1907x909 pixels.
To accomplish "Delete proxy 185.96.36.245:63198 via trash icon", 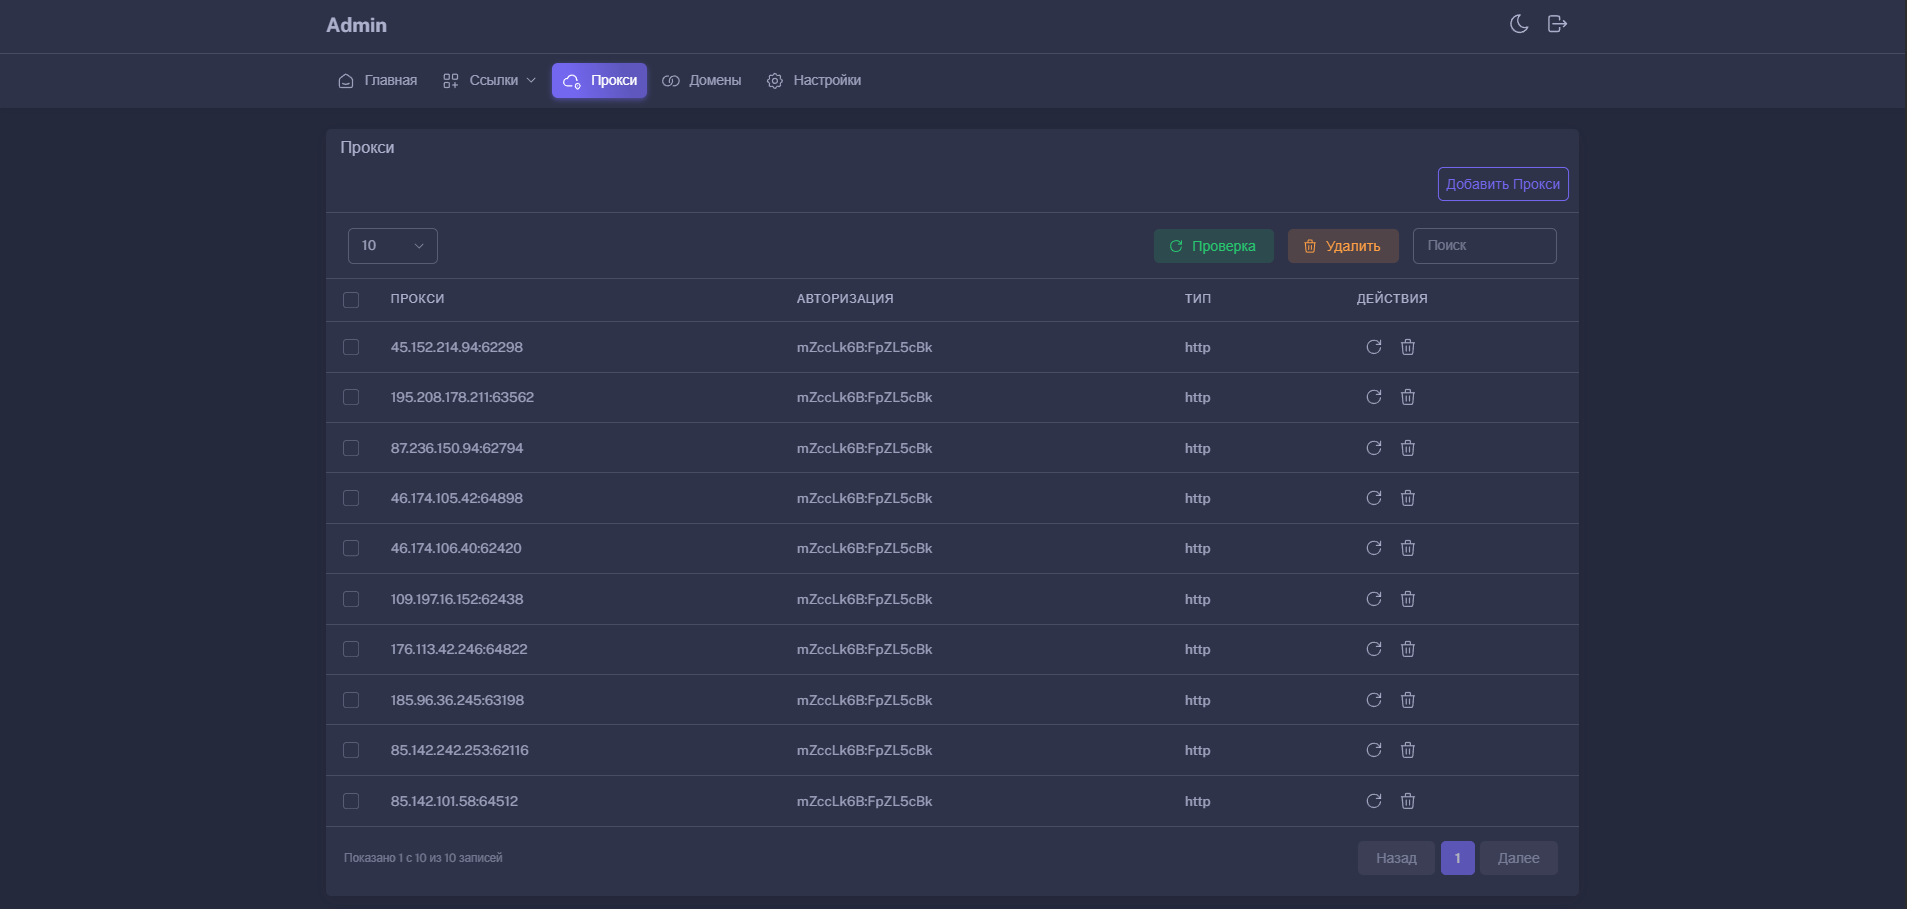I will coord(1408,700).
